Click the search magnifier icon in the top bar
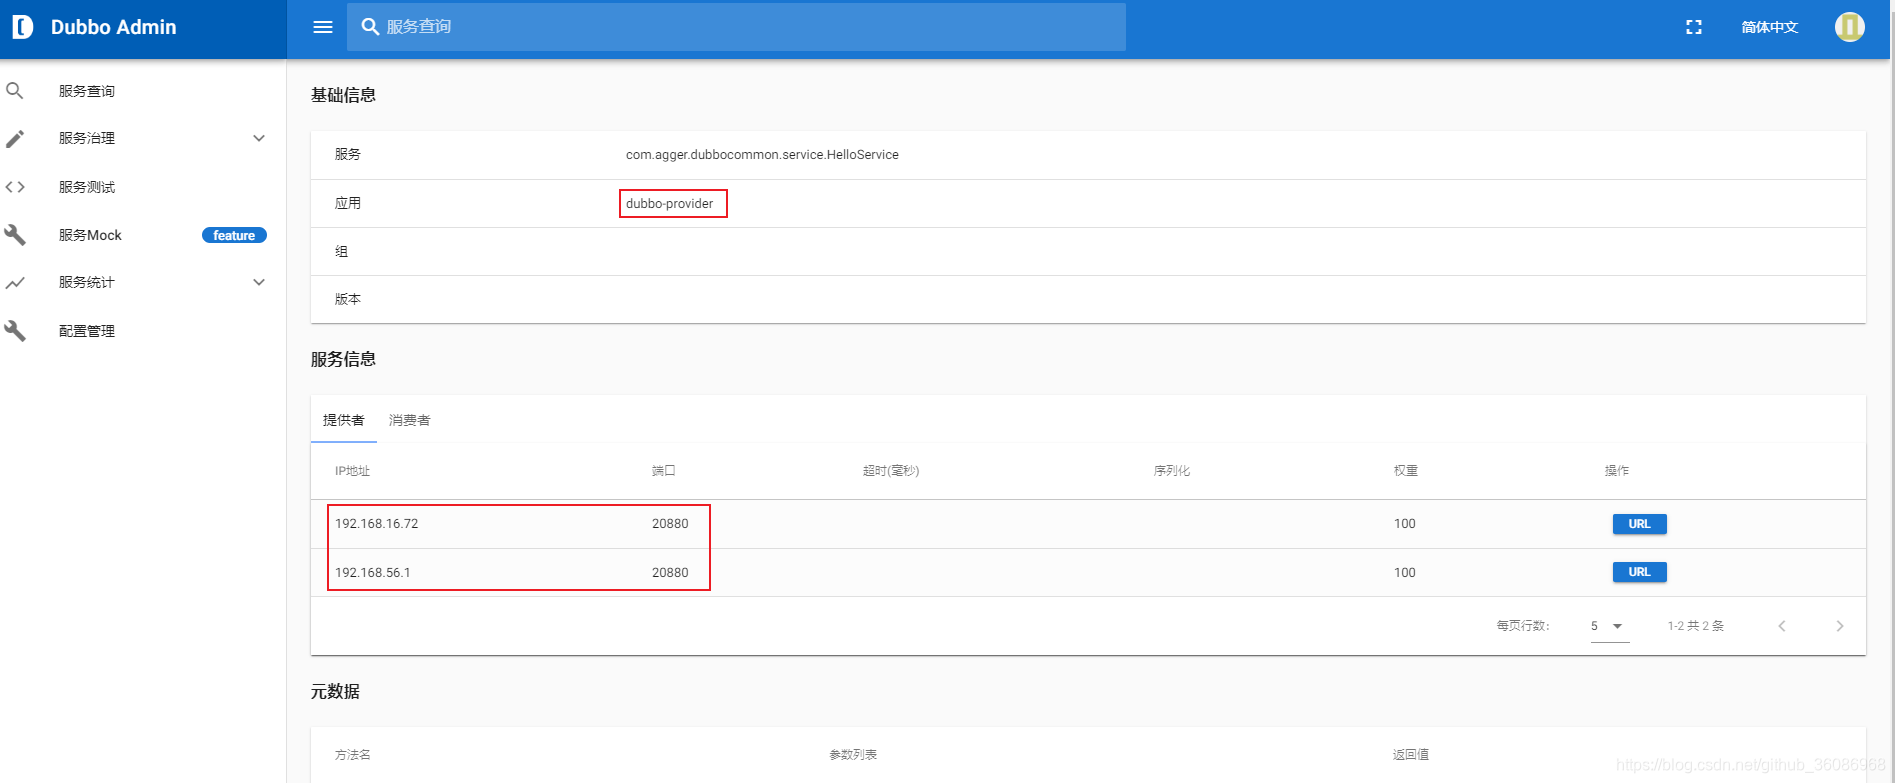Screen dimensions: 1895x783 pyautogui.click(x=370, y=27)
